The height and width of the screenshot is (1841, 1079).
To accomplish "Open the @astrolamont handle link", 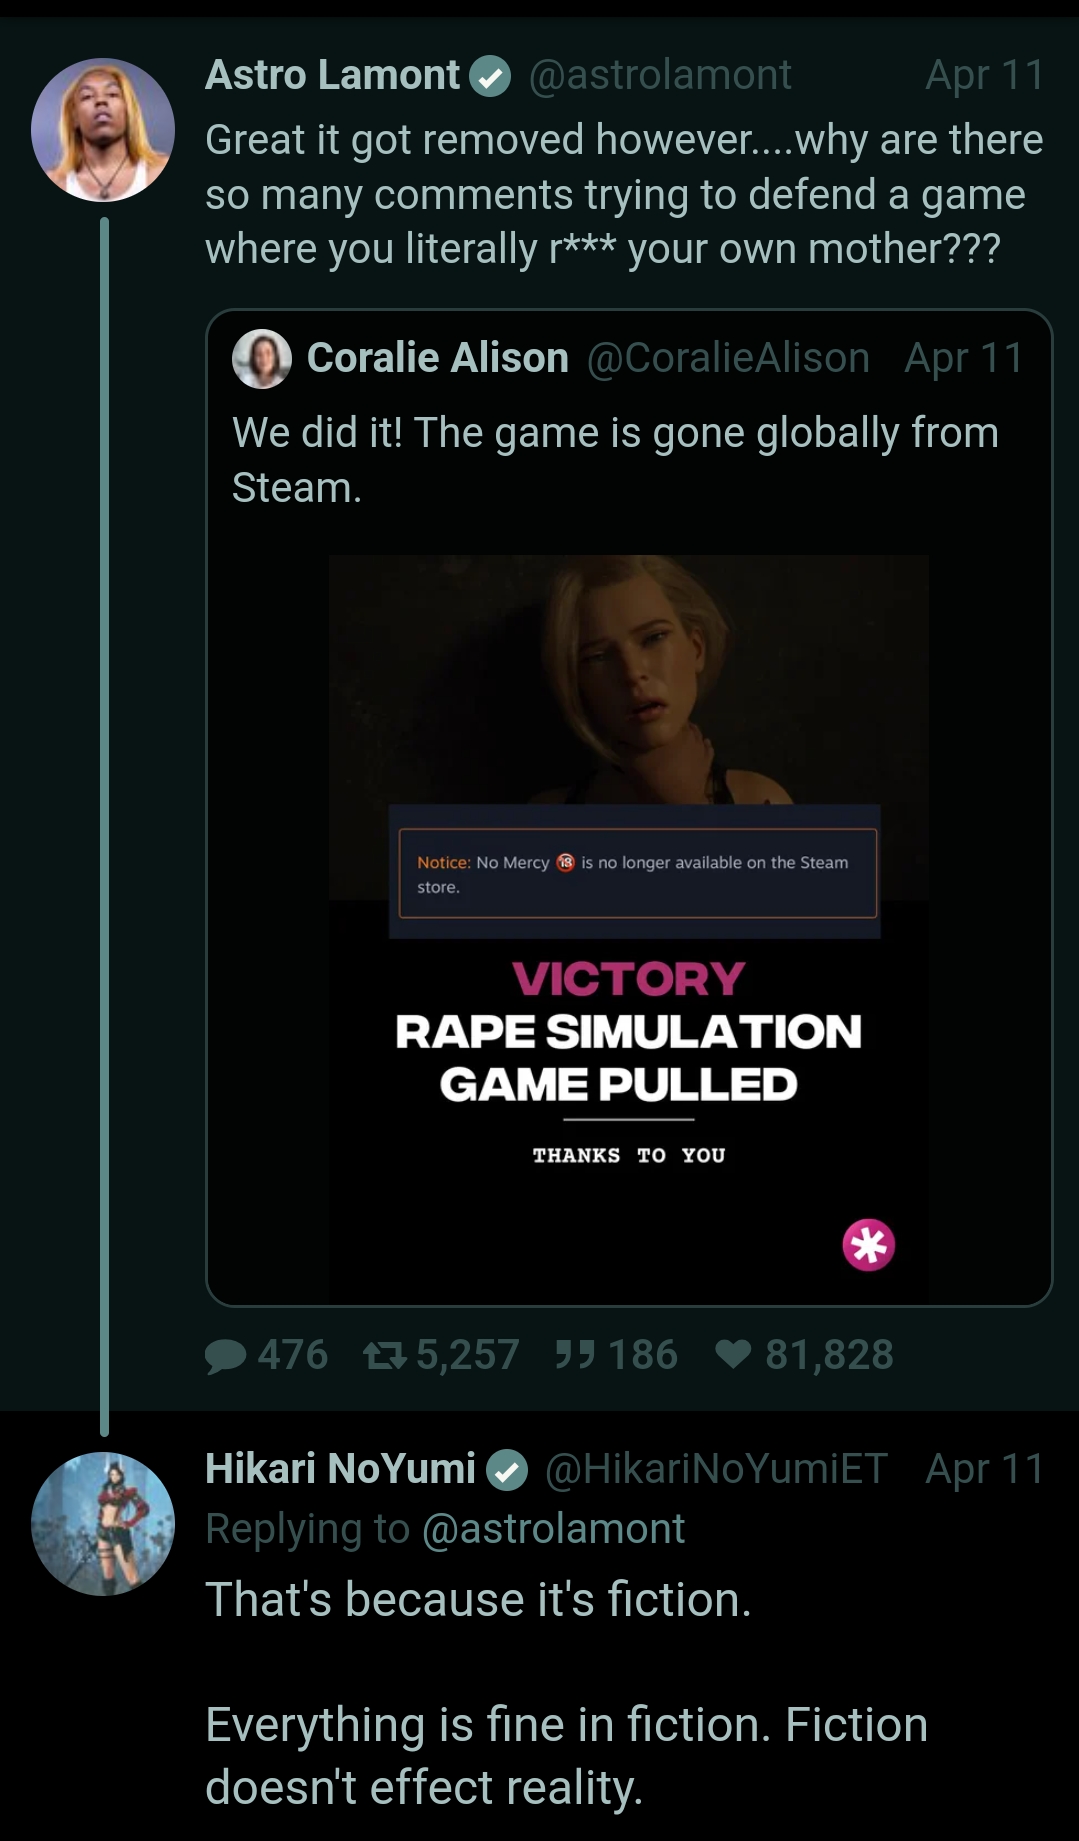I will tap(660, 75).
